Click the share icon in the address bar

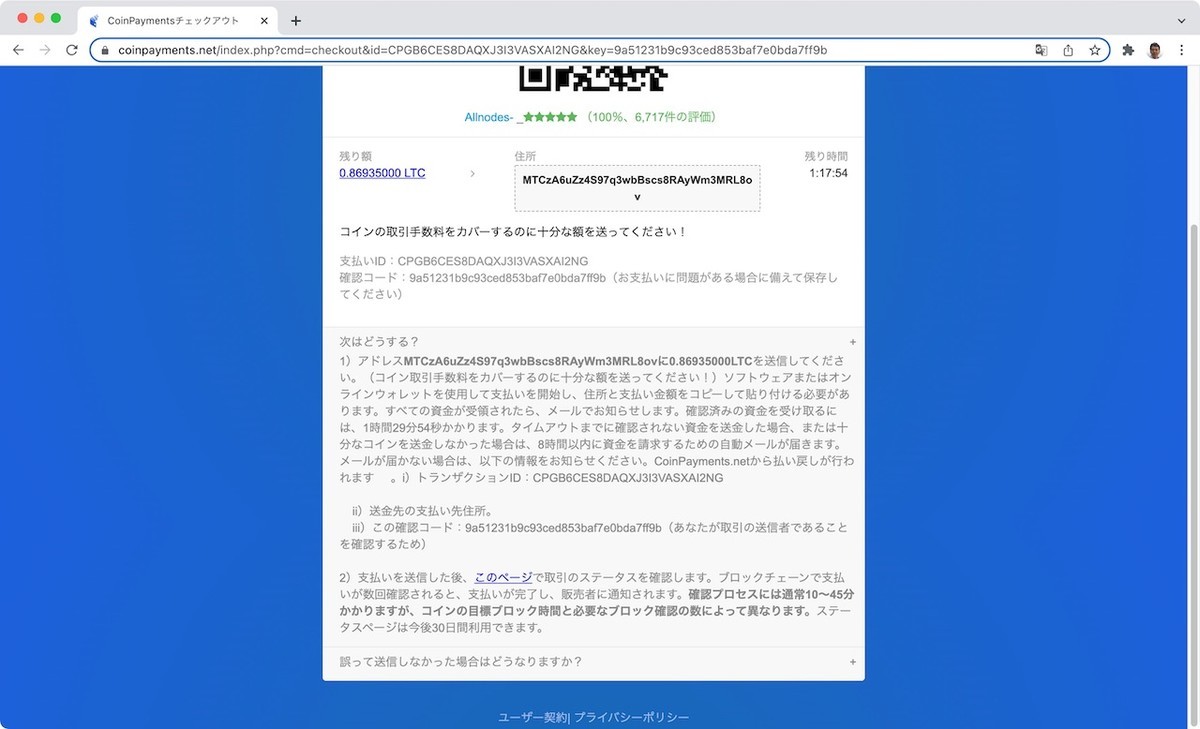(1068, 50)
